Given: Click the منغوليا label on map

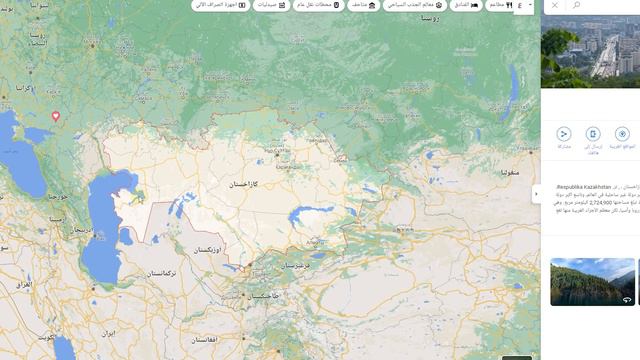Looking at the screenshot, I should pos(510,173).
